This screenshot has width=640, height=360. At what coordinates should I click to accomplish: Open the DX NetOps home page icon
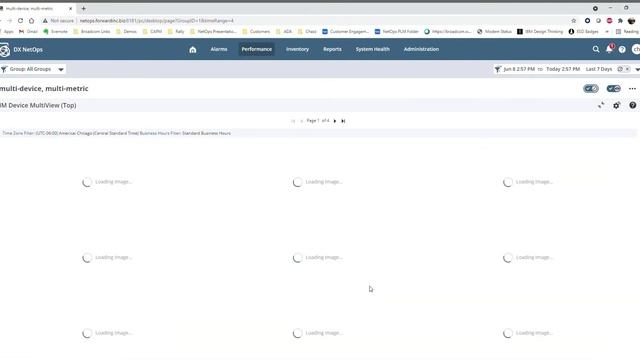pyautogui.click(x=193, y=49)
